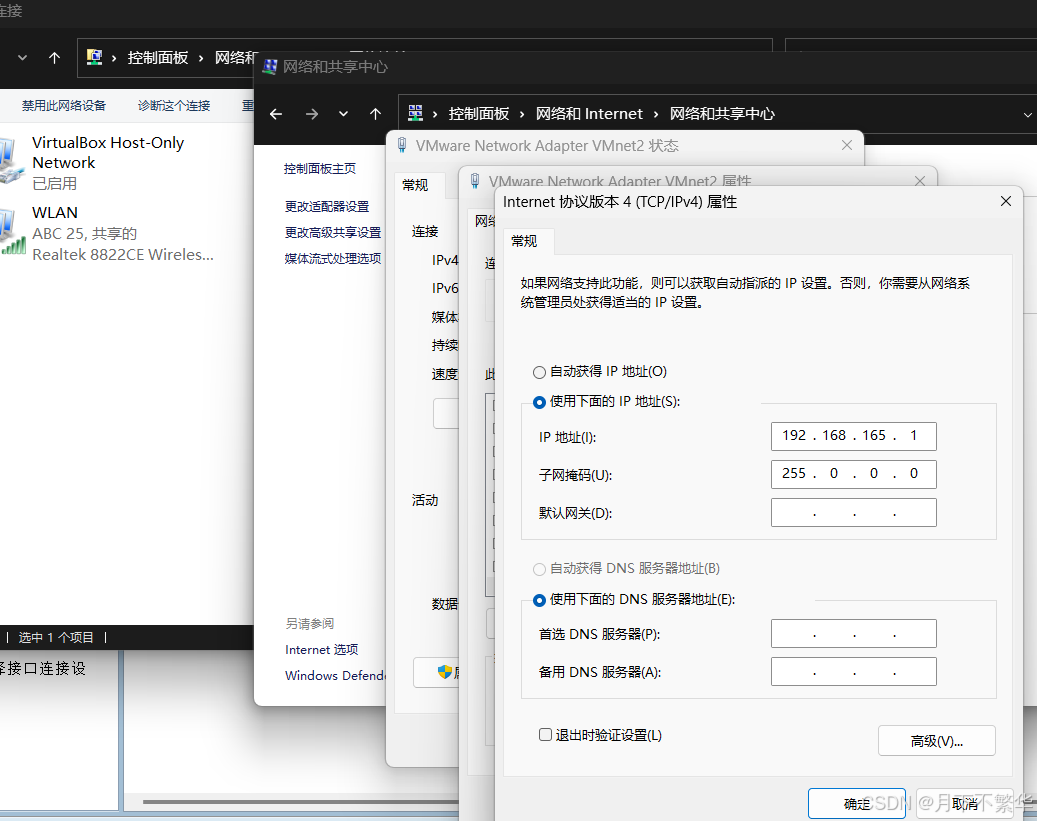Click control panel icon in network connections address bar

coord(95,57)
